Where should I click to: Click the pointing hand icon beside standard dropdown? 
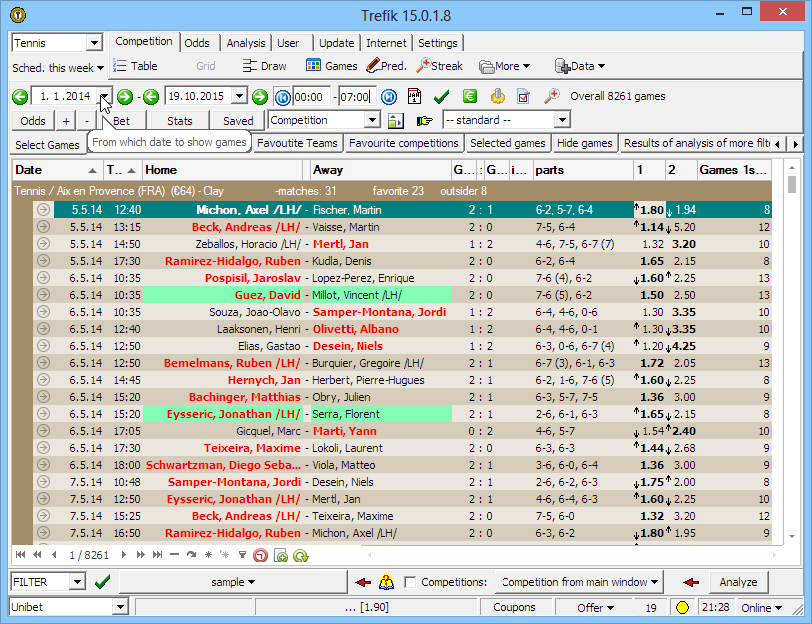coord(425,121)
